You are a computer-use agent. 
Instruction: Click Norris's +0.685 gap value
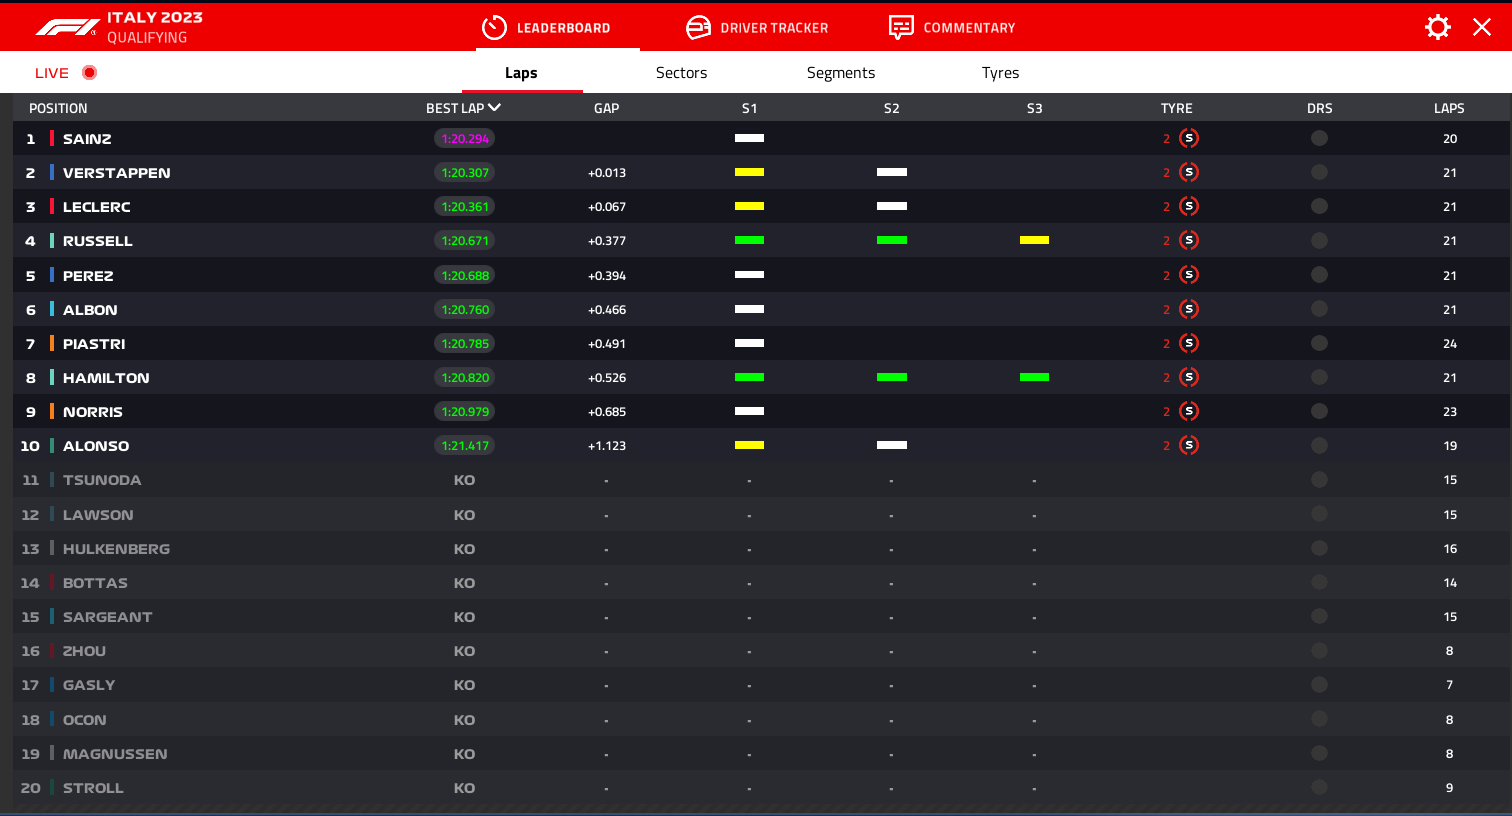point(606,412)
